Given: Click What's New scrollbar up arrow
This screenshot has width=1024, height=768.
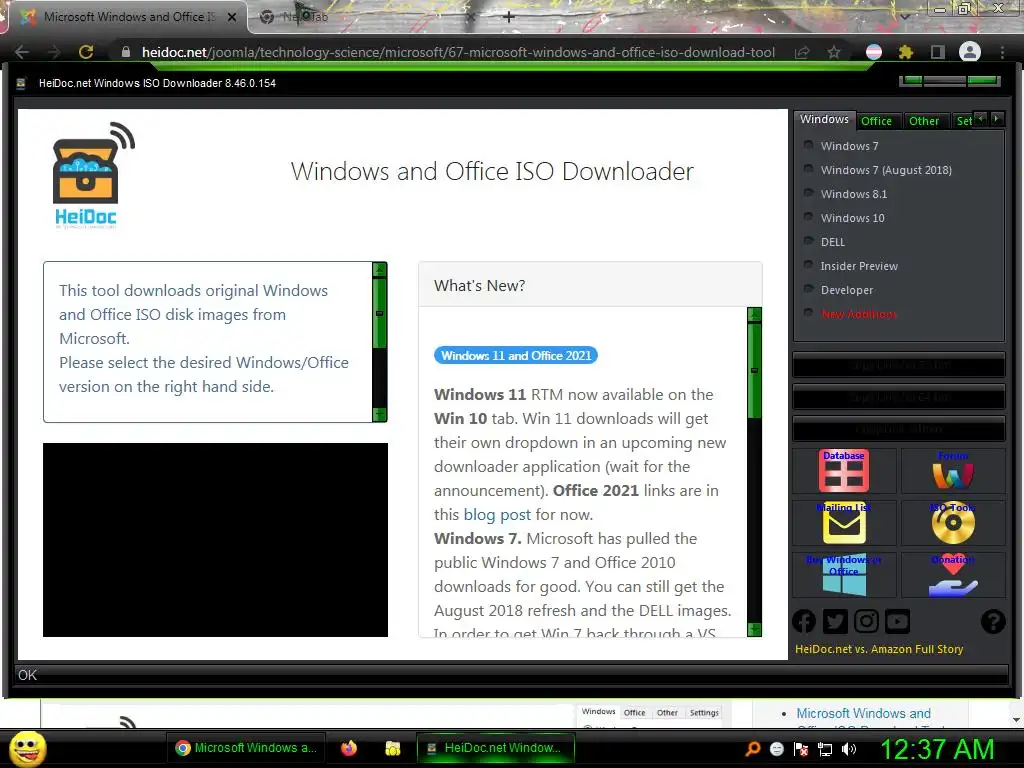Looking at the screenshot, I should pos(754,315).
